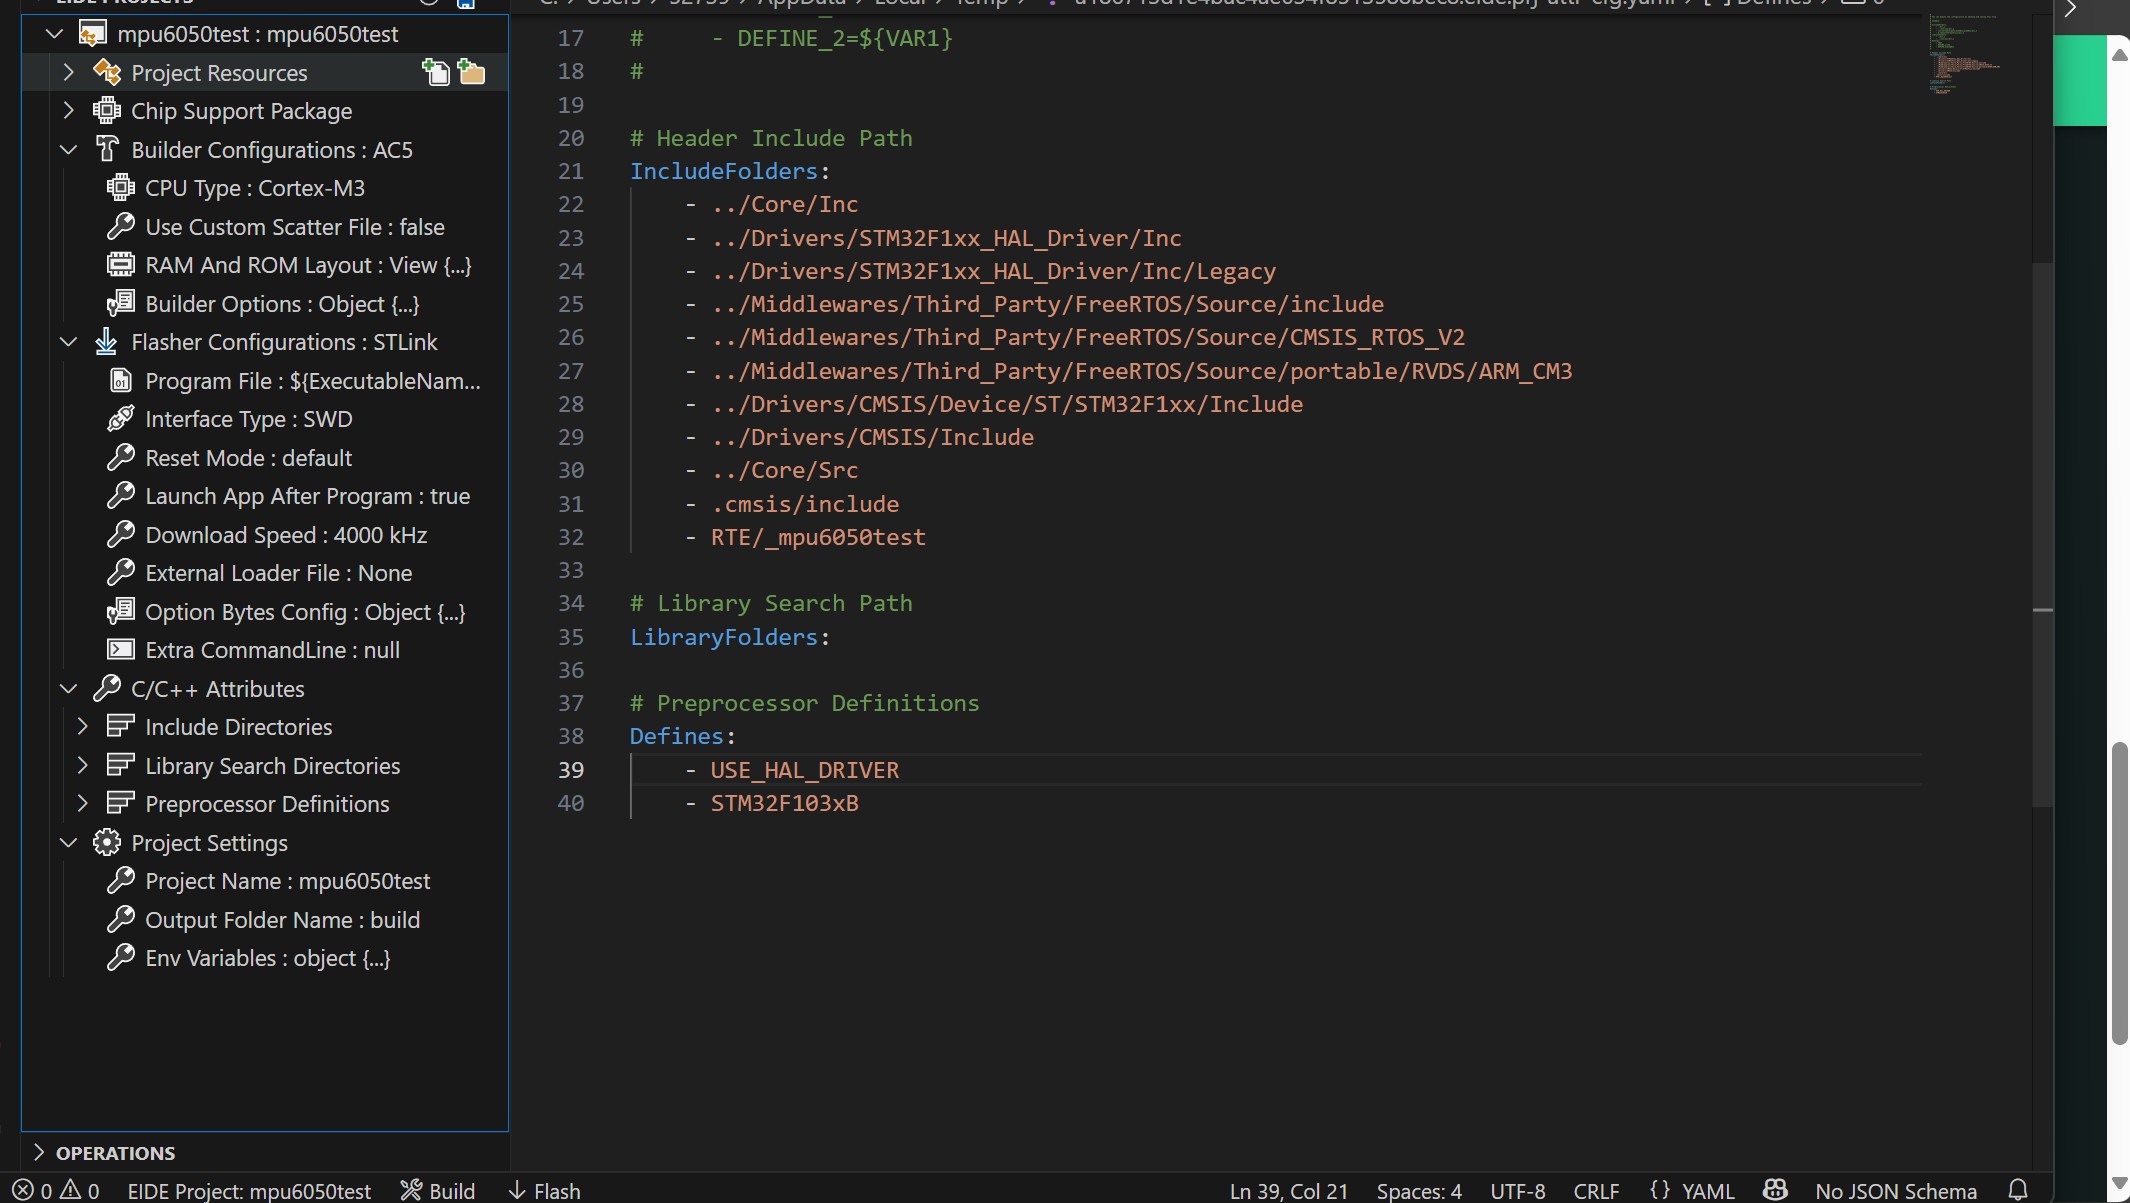Click the CPU Type chip icon
The width and height of the screenshot is (2130, 1203).
pos(121,187)
